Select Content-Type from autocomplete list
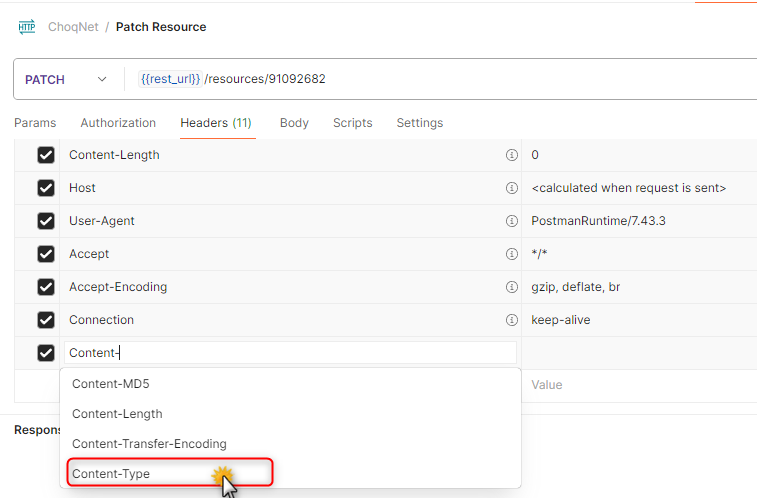757x498 pixels. pos(111,473)
